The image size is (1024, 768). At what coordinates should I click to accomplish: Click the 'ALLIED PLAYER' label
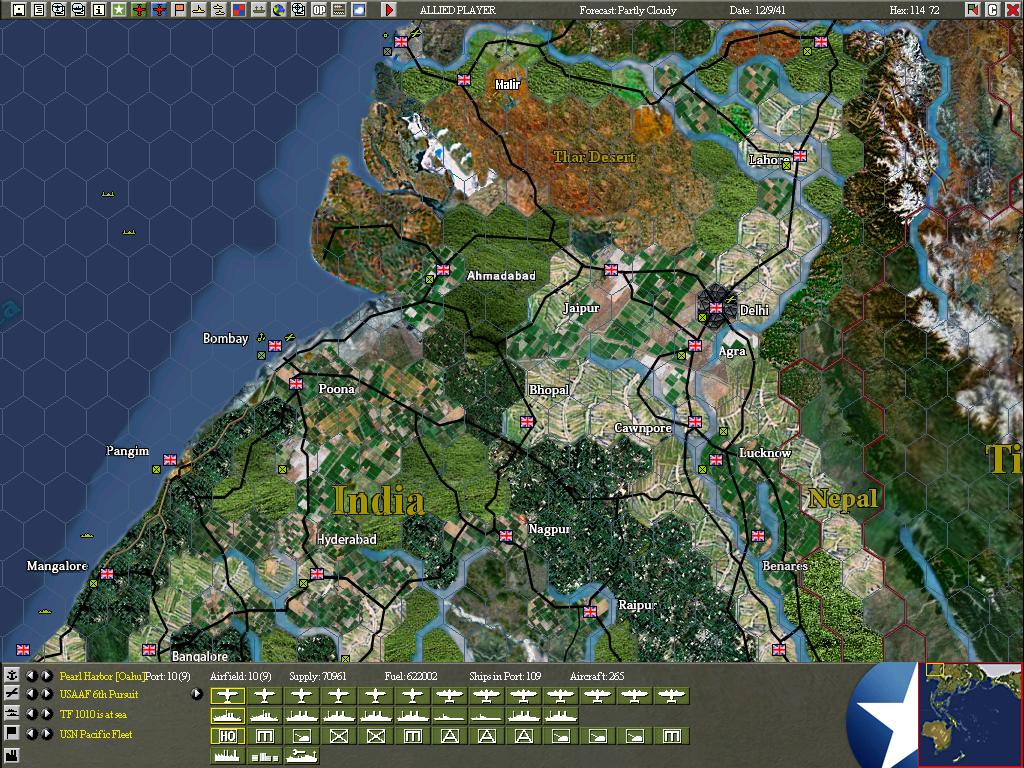click(x=457, y=10)
